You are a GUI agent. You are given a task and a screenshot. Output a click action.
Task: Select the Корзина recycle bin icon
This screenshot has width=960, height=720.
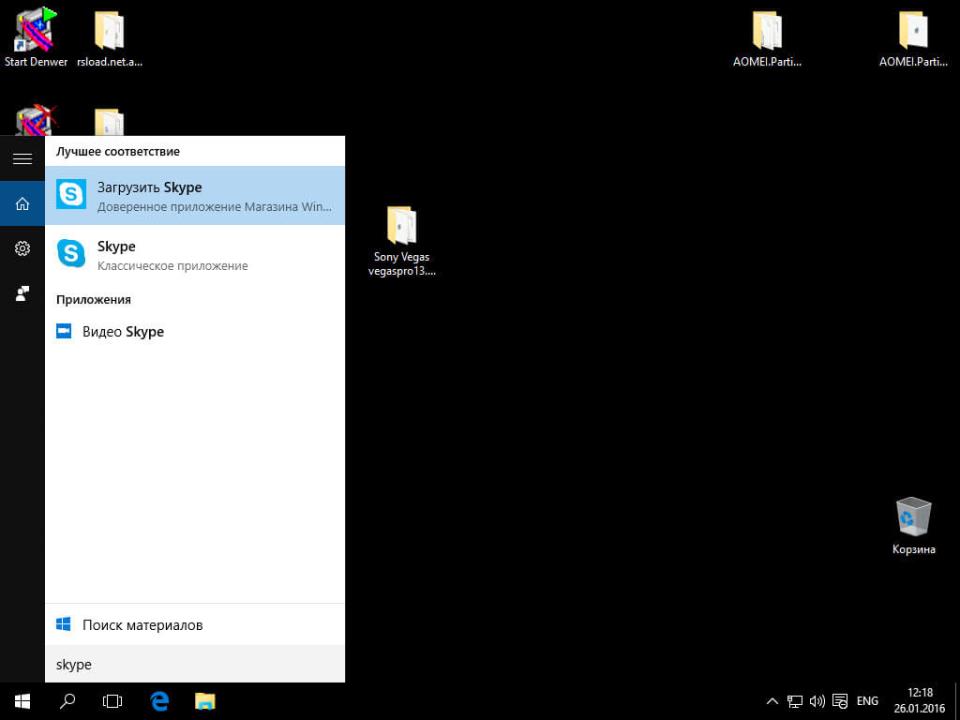913,526
